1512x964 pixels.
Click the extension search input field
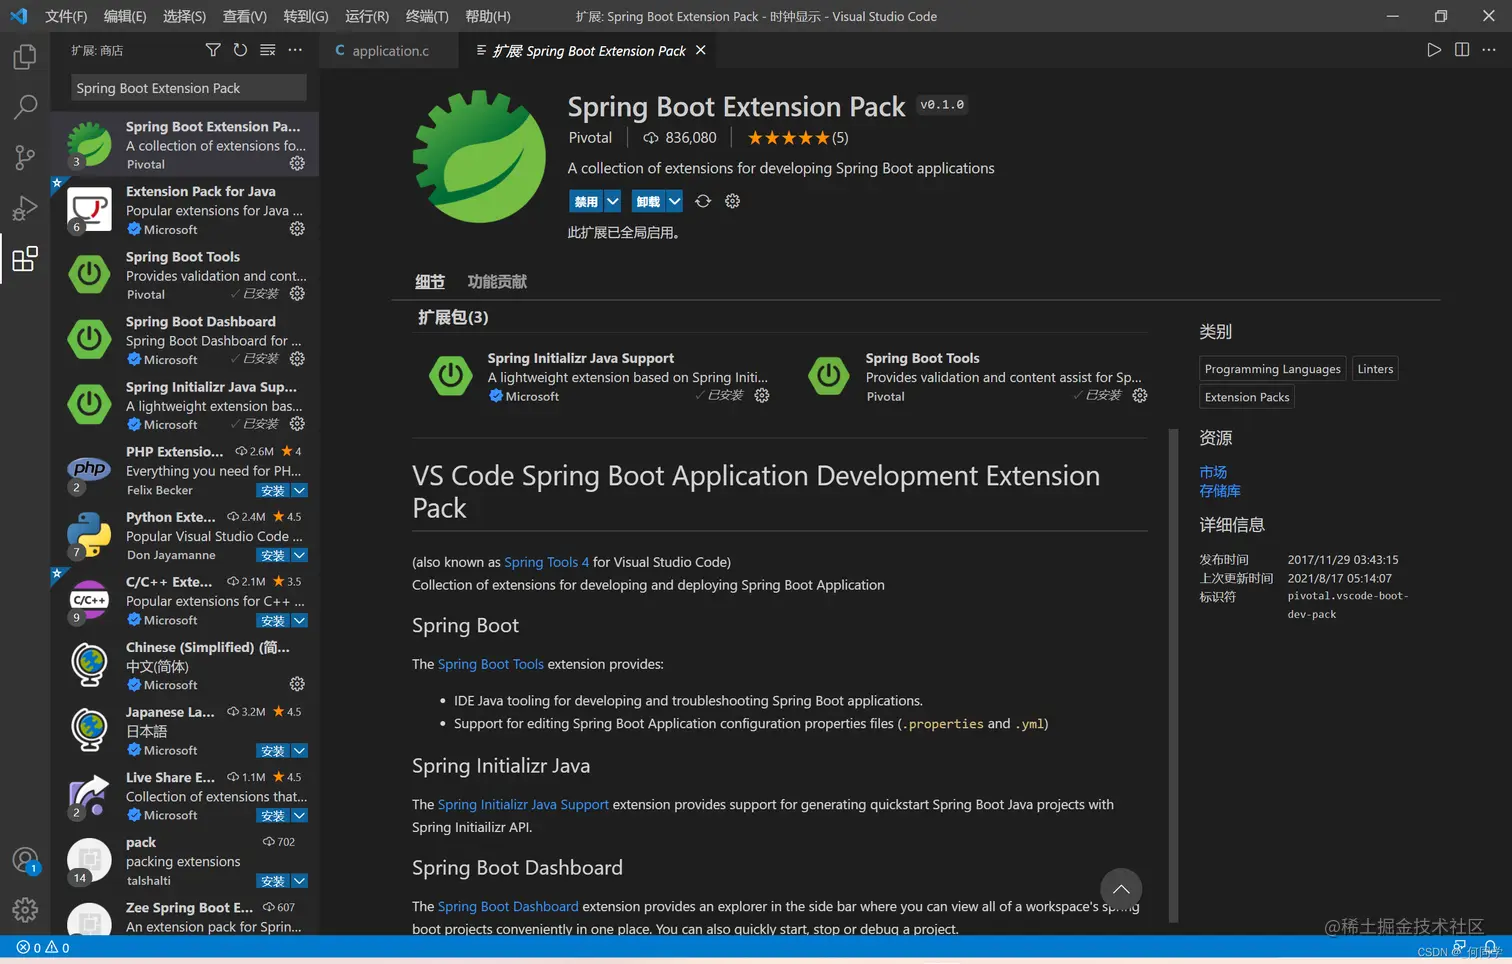189,88
